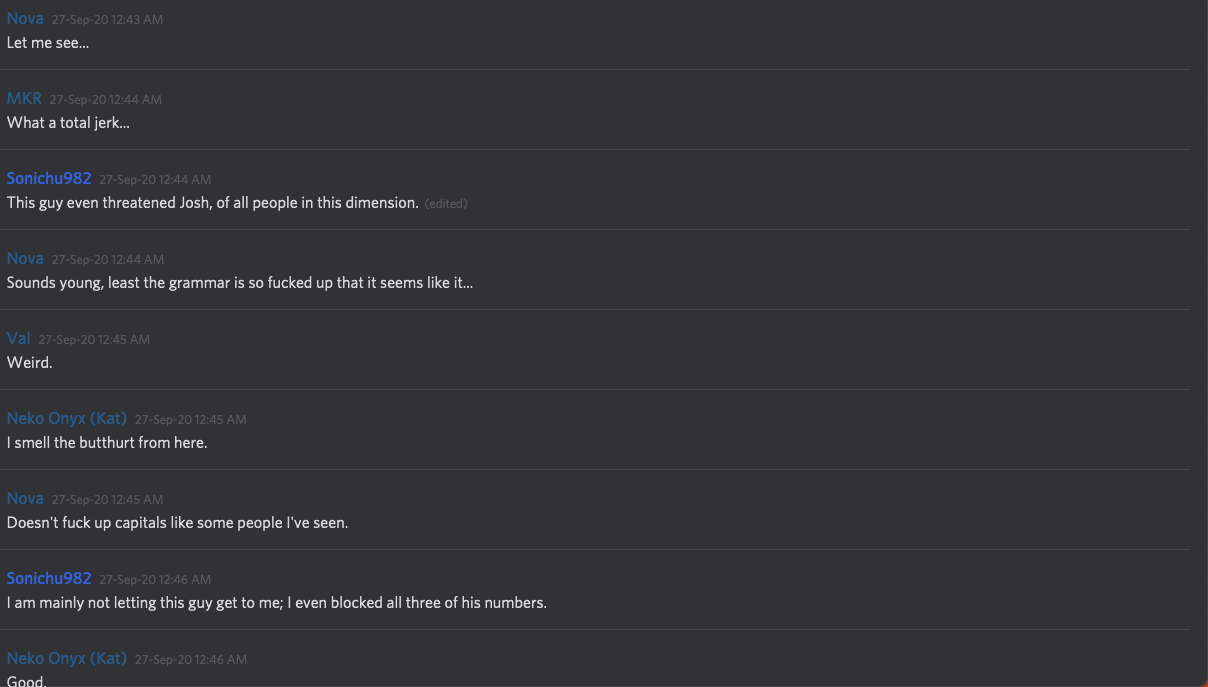Click the timestamp beside Val's name
This screenshot has height=687, width=1208.
coord(94,339)
